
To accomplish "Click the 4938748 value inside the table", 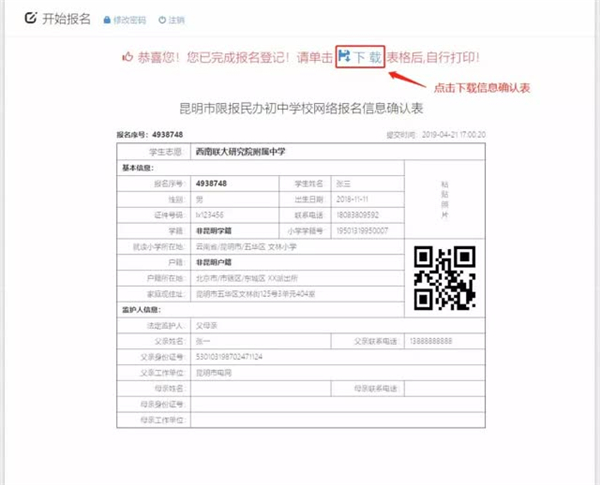I will (x=211, y=184).
